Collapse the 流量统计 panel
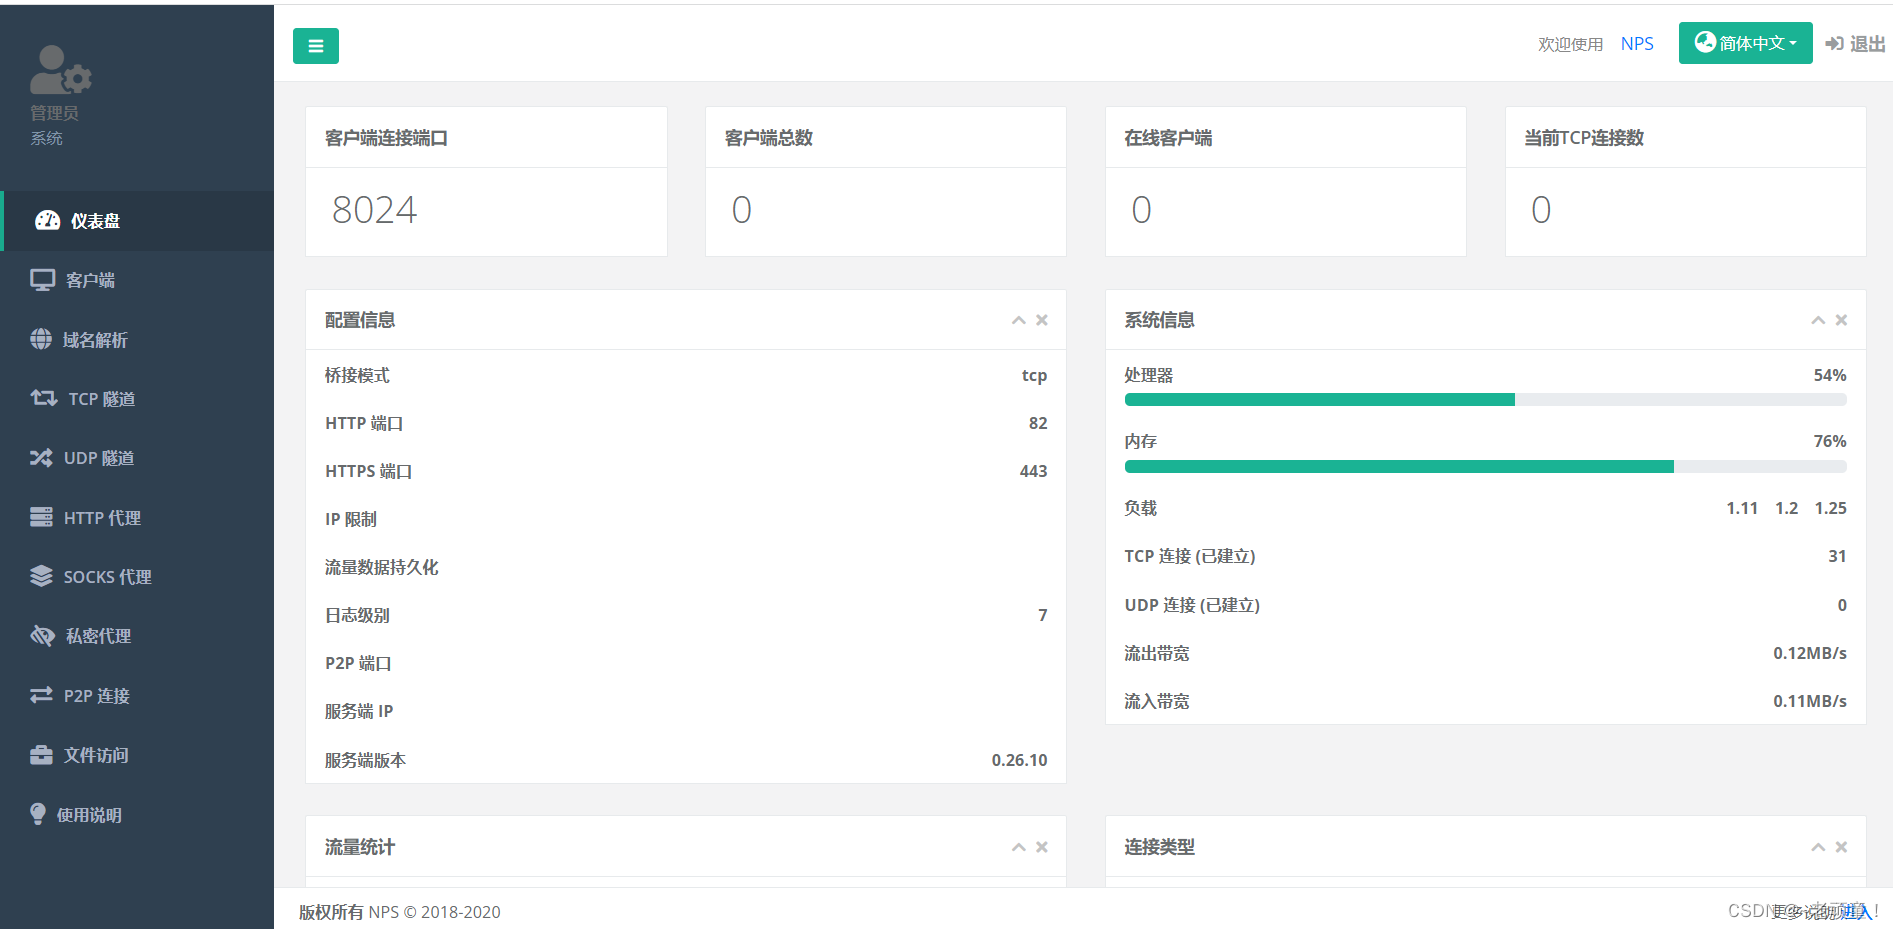Viewport: 1893px width, 929px height. click(x=1018, y=847)
